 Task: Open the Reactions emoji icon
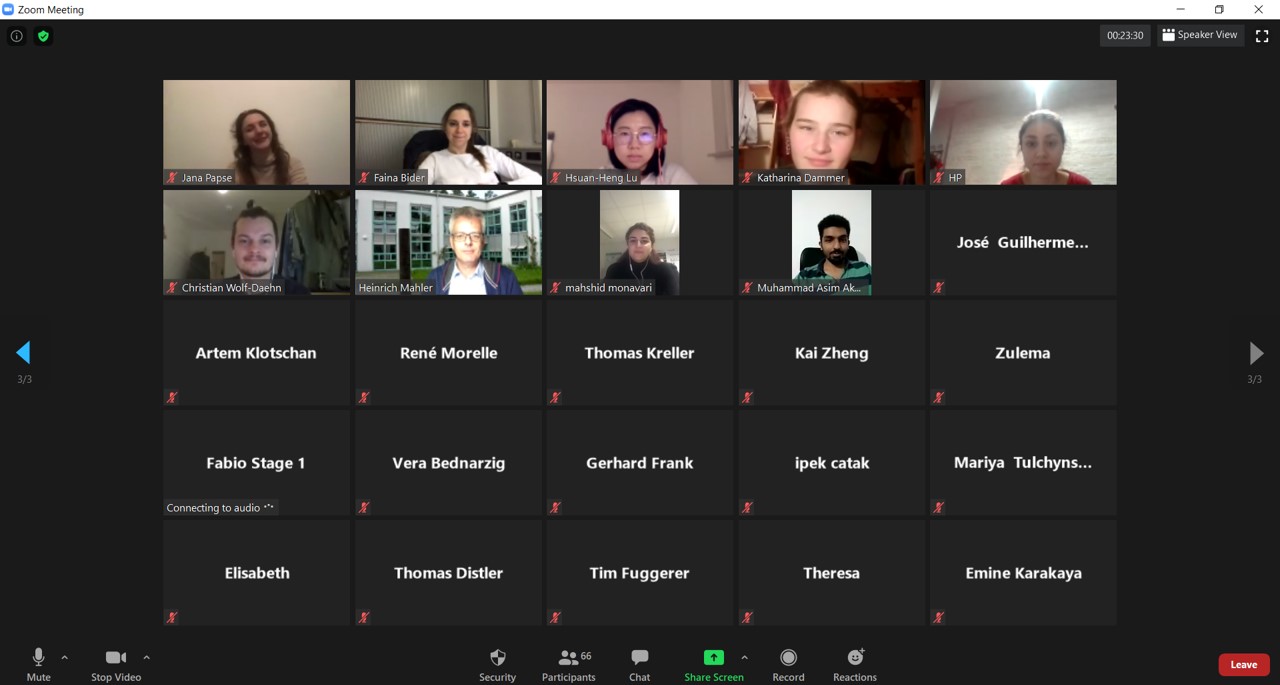855,658
